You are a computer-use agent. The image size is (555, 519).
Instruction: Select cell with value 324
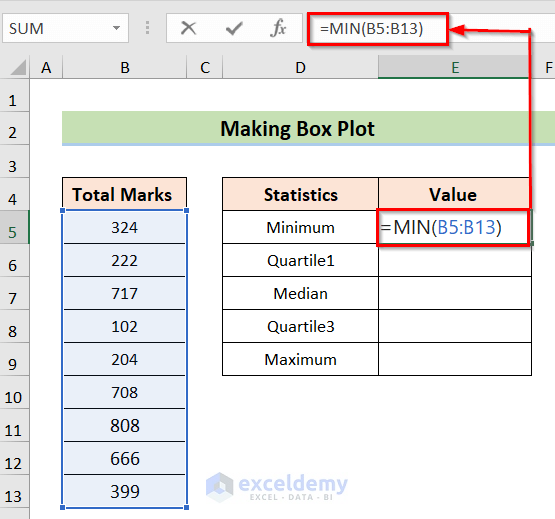125,227
